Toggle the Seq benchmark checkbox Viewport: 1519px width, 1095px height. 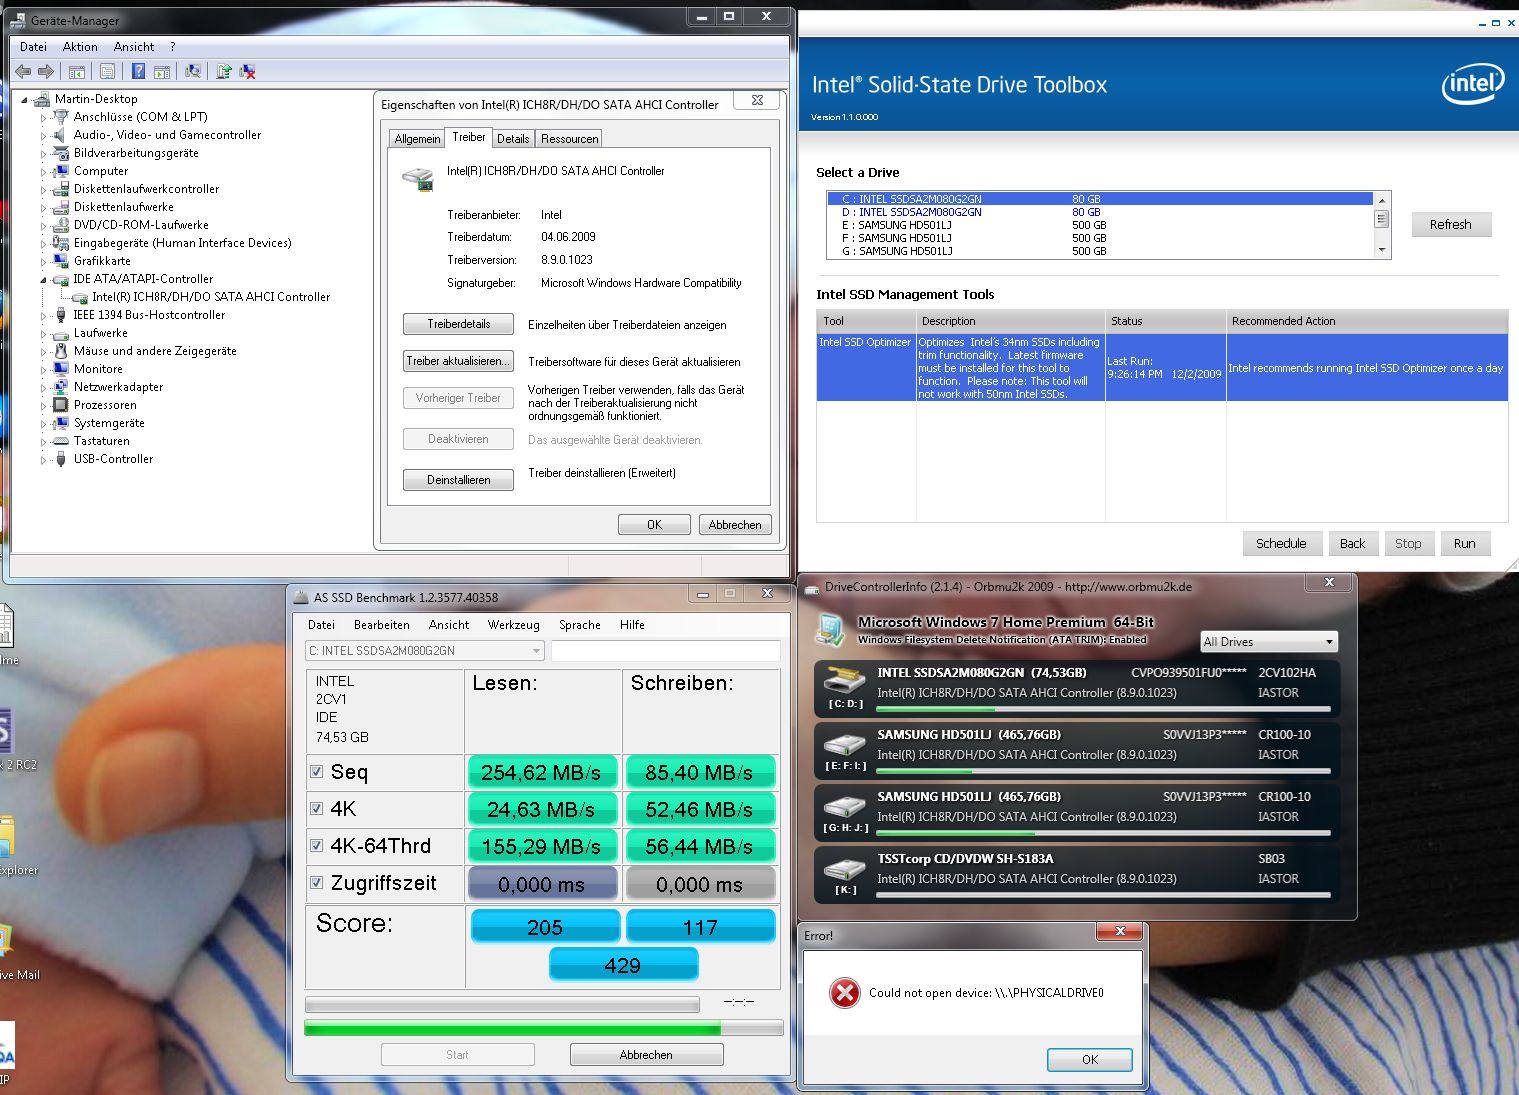pyautogui.click(x=316, y=771)
